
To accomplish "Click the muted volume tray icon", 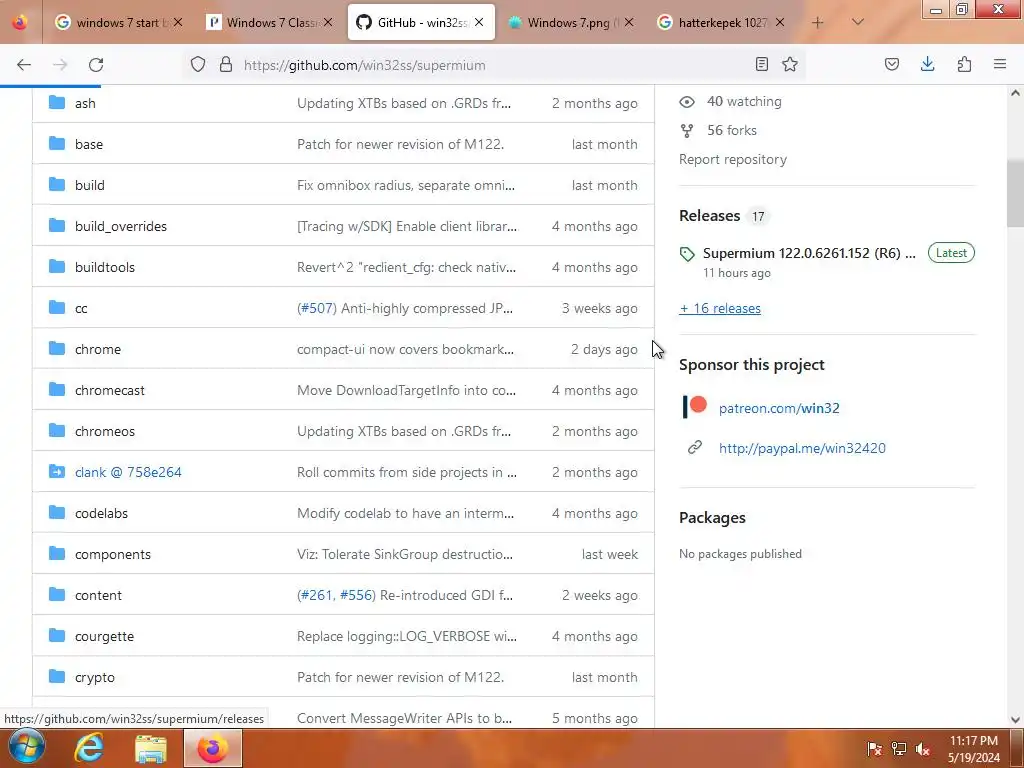I will coord(923,749).
